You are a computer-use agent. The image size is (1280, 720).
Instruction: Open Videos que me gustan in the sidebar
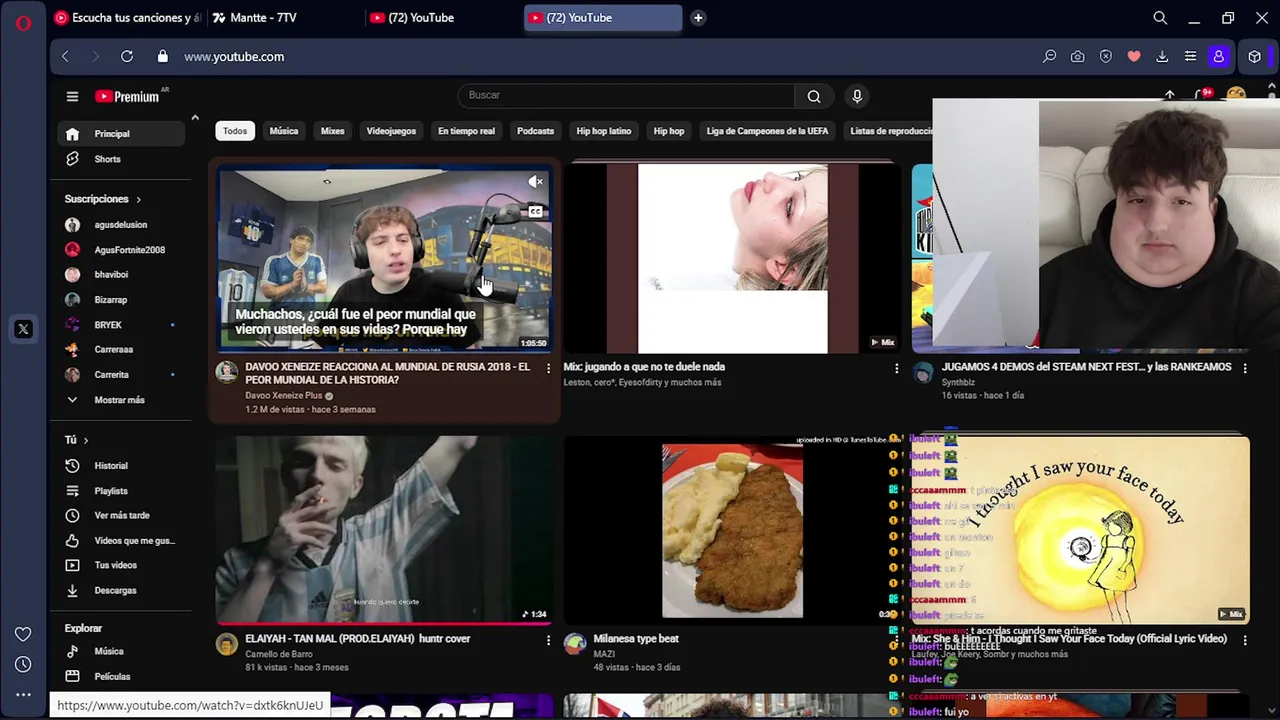120,541
